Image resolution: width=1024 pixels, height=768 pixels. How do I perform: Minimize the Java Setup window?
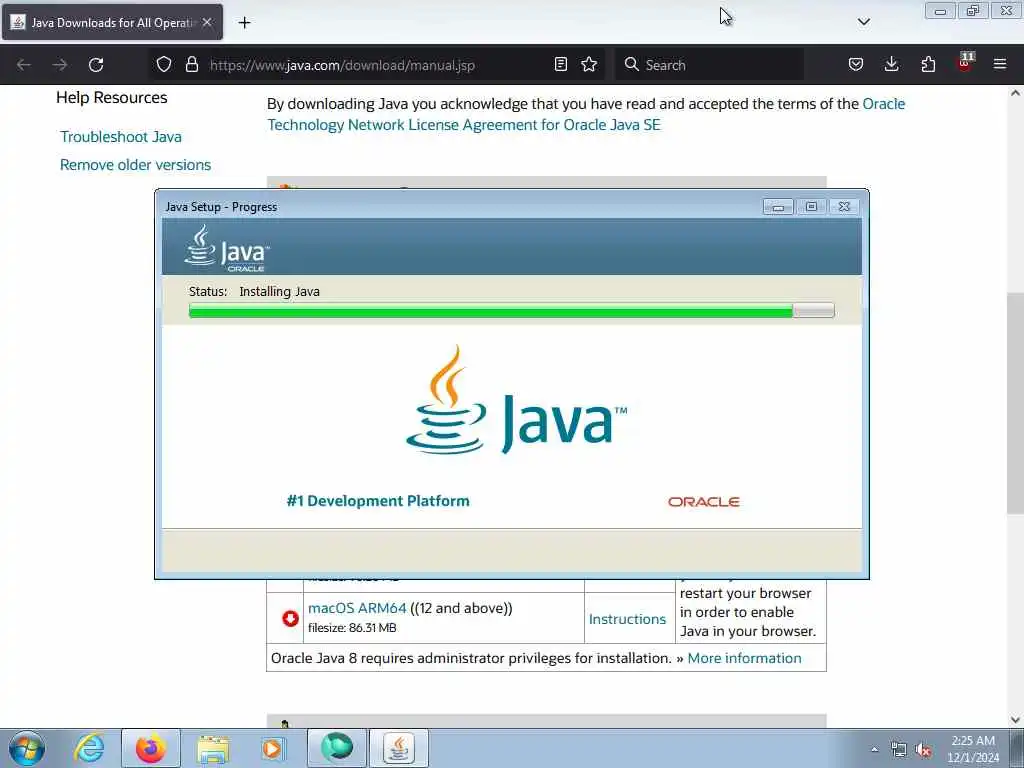(x=778, y=207)
